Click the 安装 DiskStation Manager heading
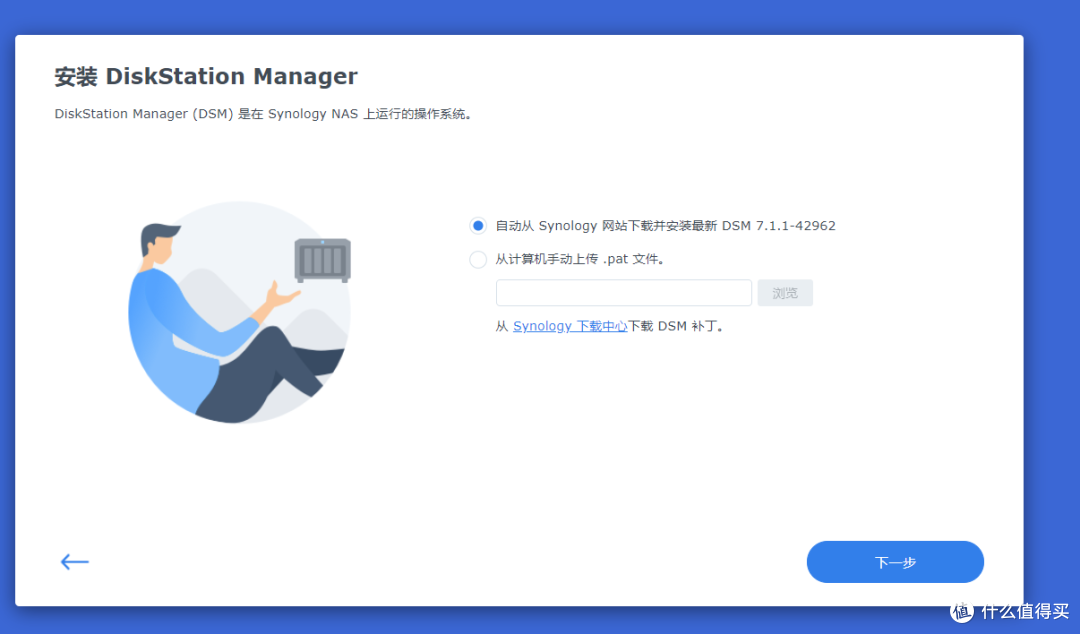 tap(206, 76)
